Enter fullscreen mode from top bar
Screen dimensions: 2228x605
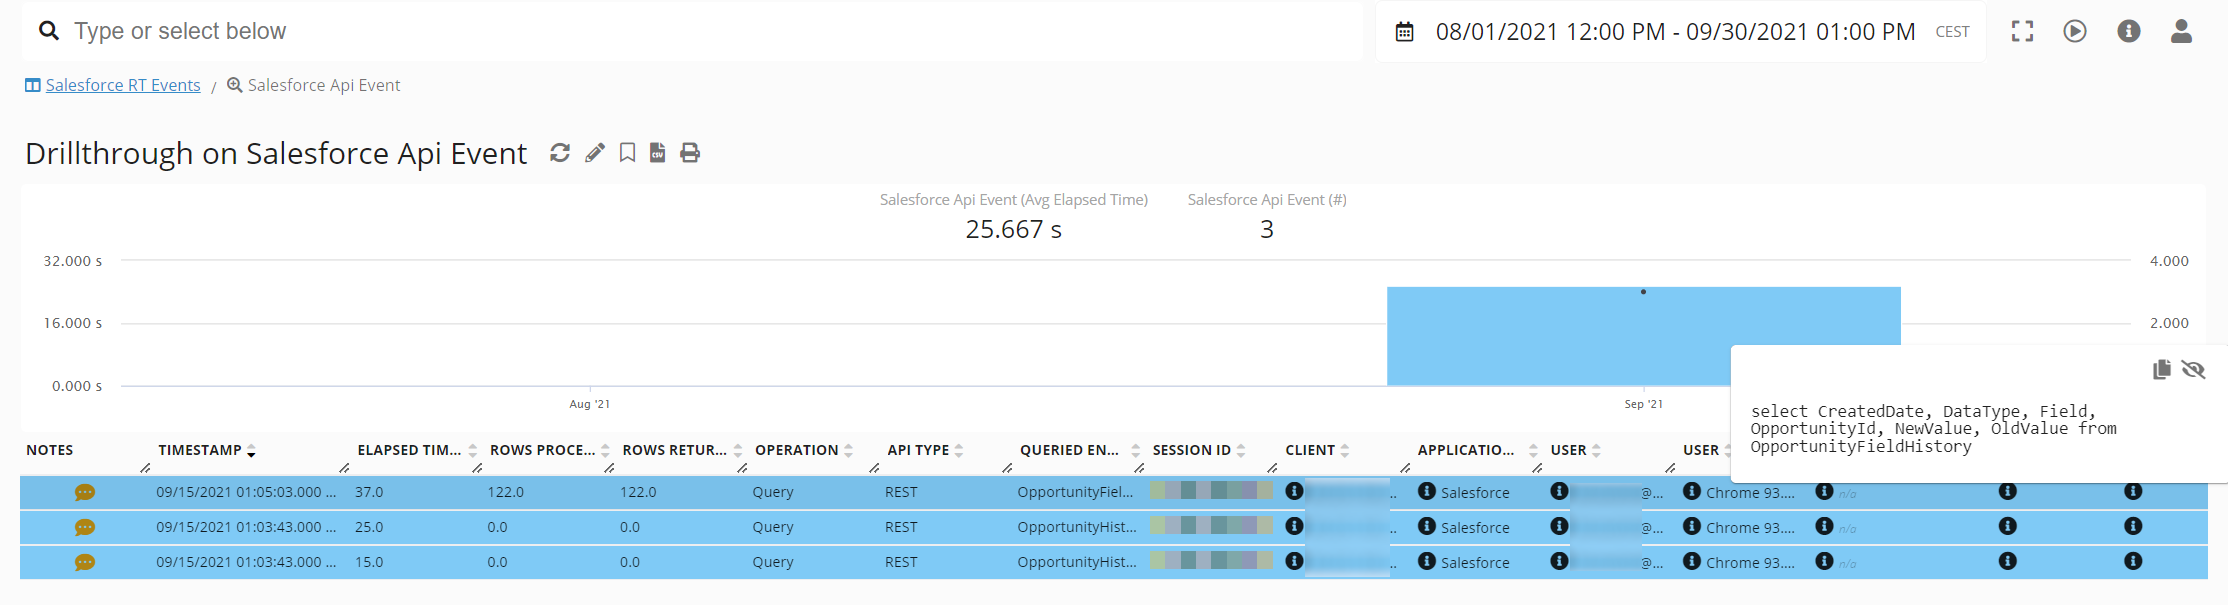coord(2022,32)
